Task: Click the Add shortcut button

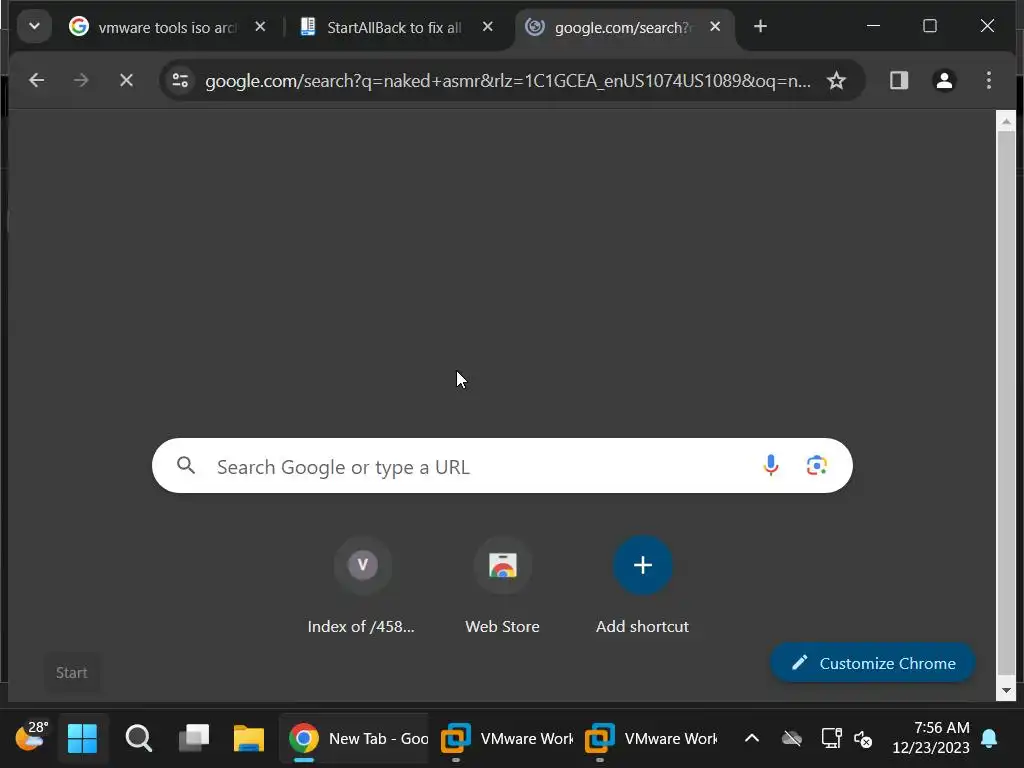Action: [643, 586]
